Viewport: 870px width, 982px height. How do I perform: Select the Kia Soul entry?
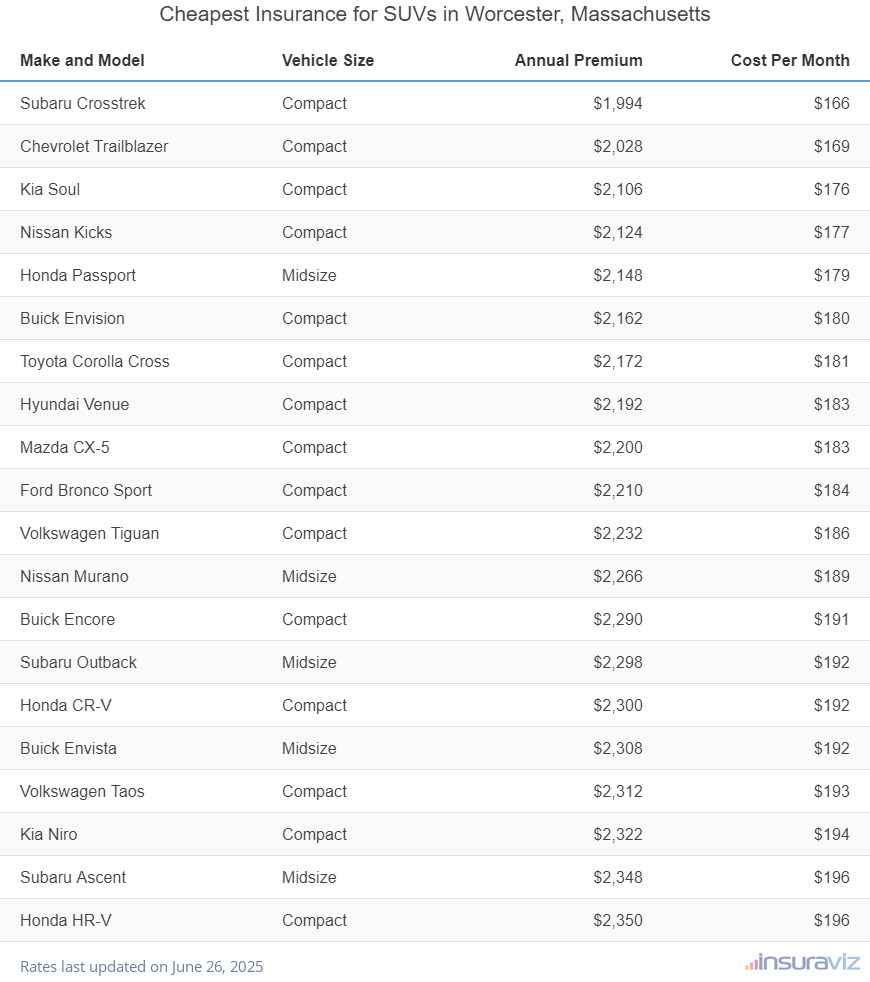click(x=50, y=189)
